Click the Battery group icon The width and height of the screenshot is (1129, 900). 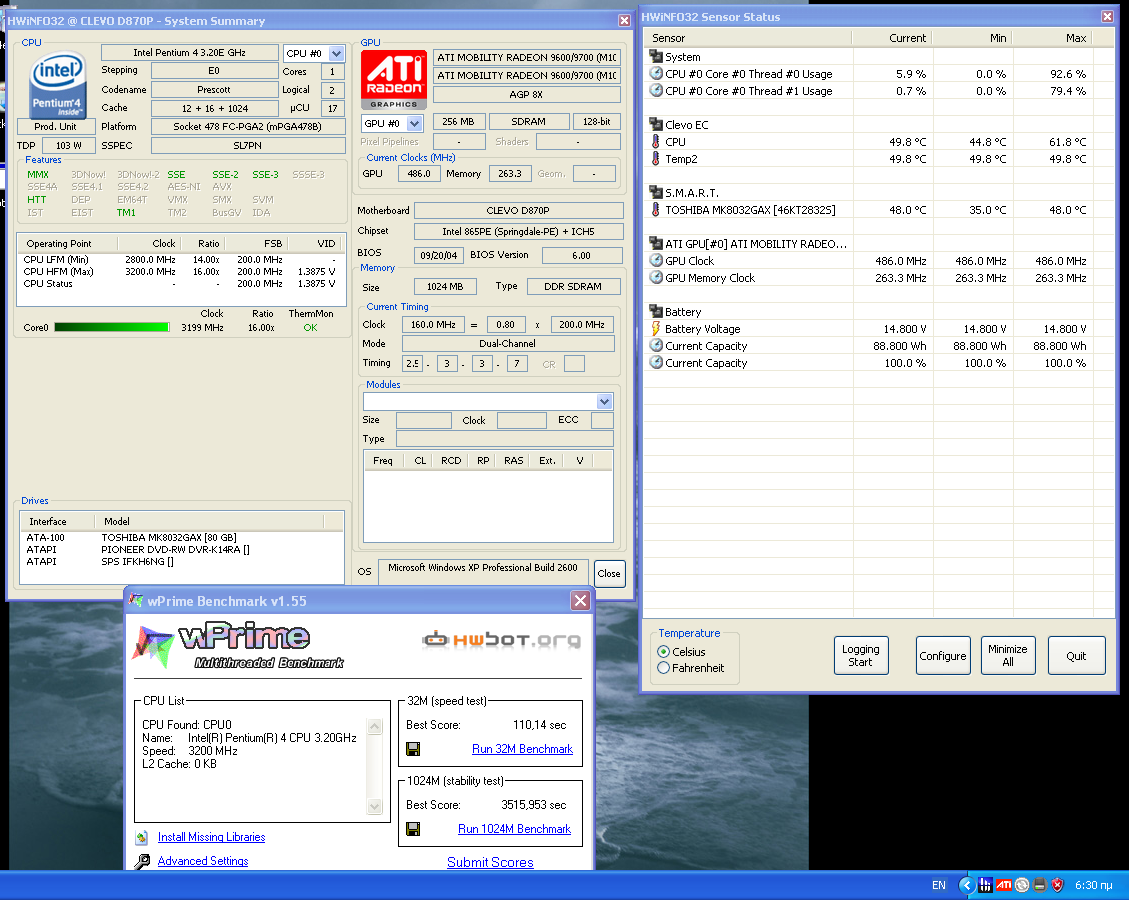point(656,312)
